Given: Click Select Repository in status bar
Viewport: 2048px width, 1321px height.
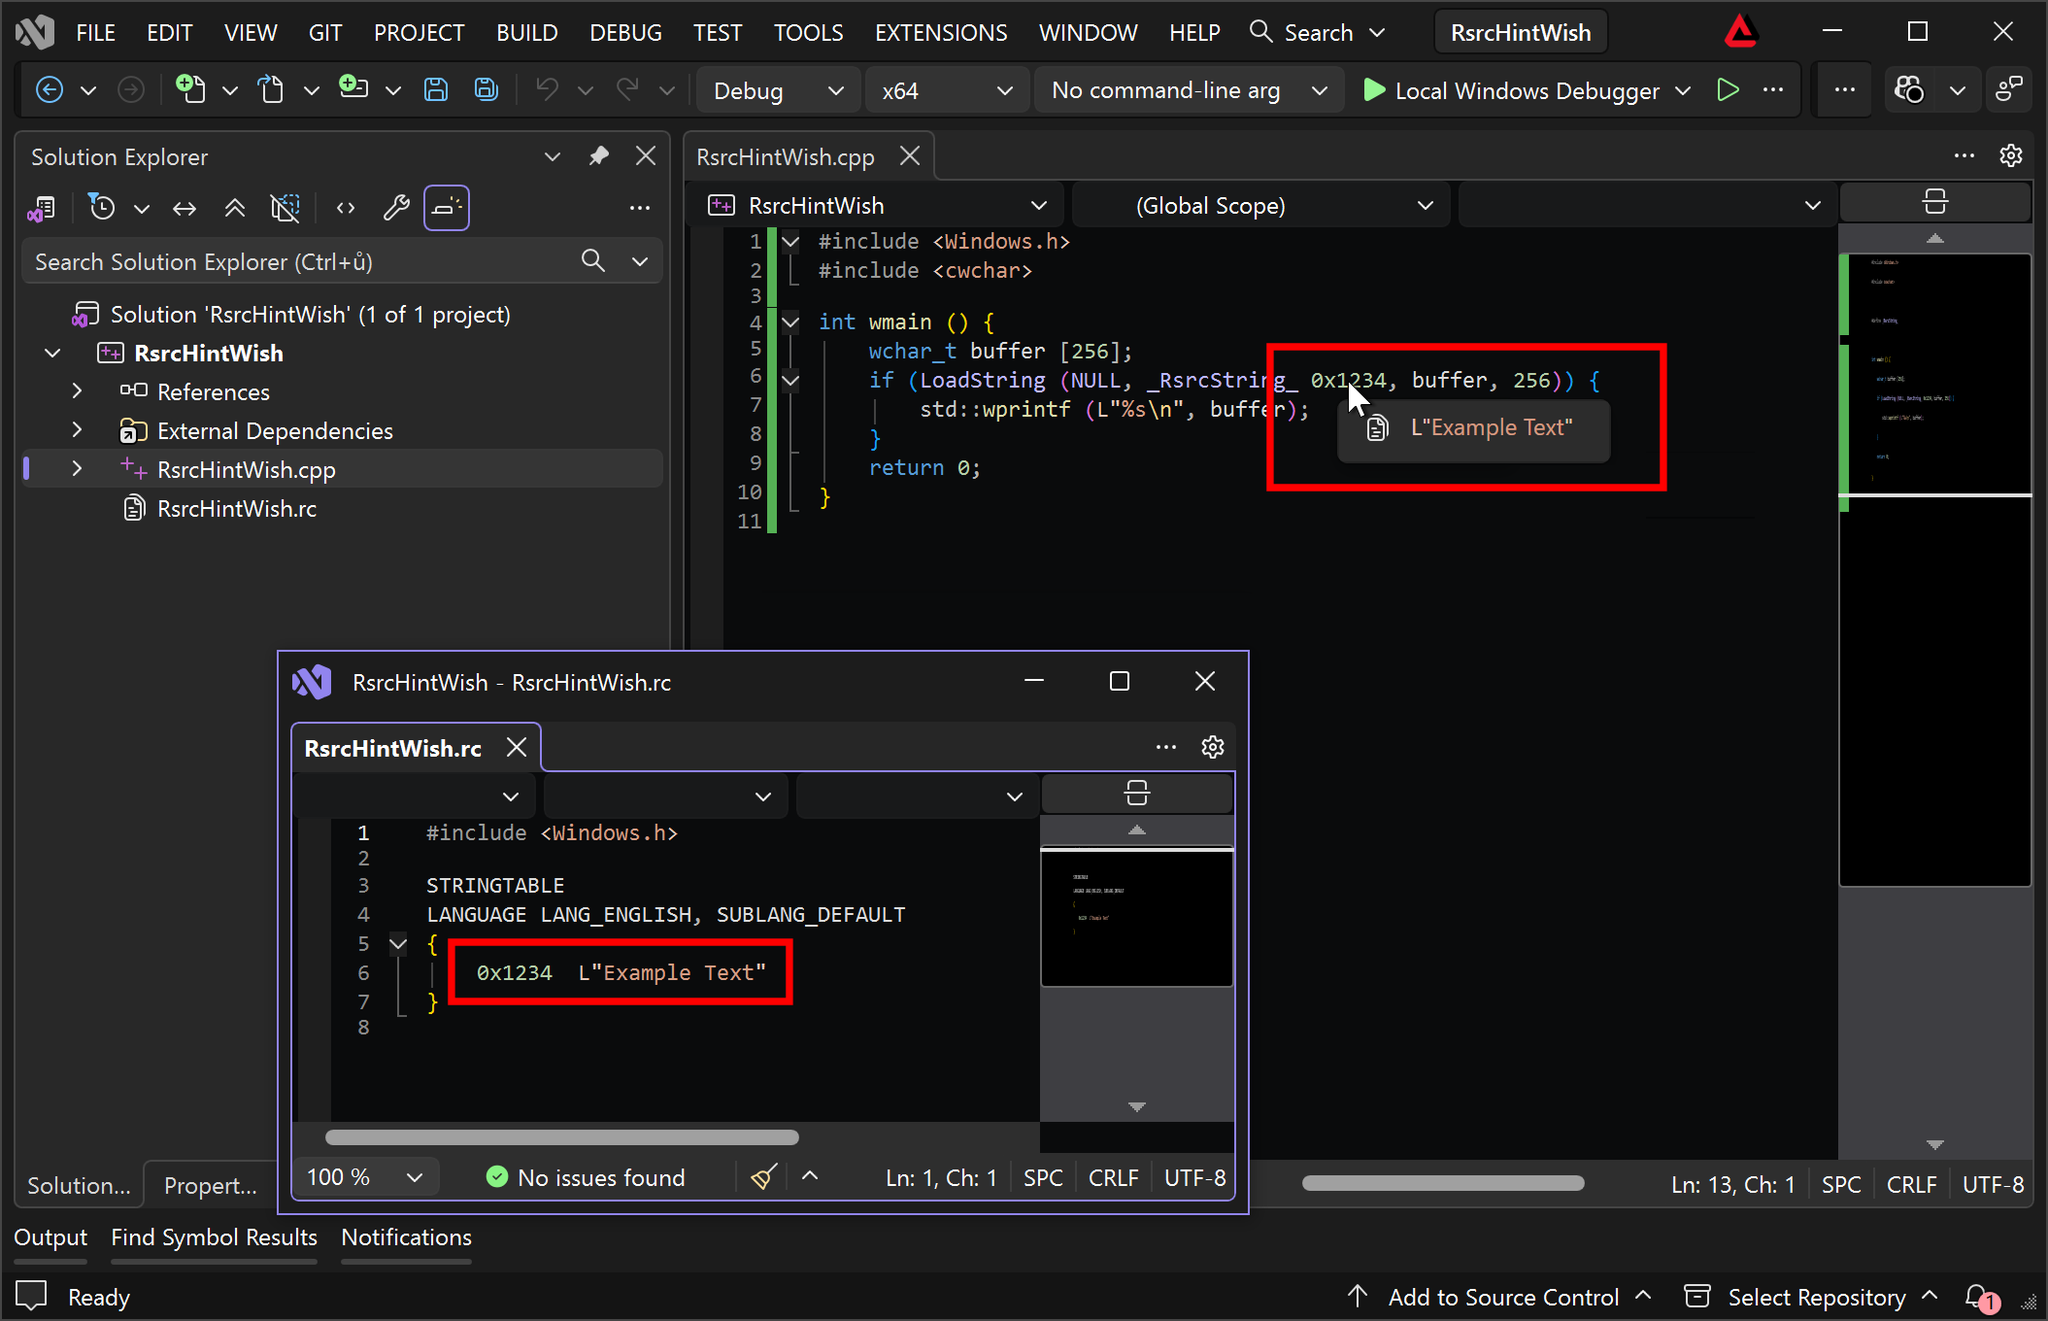Looking at the screenshot, I should [x=1811, y=1297].
